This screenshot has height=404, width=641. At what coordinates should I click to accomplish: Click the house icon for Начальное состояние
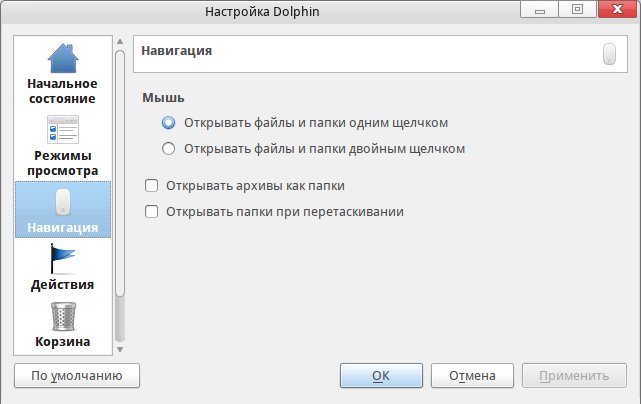point(63,59)
